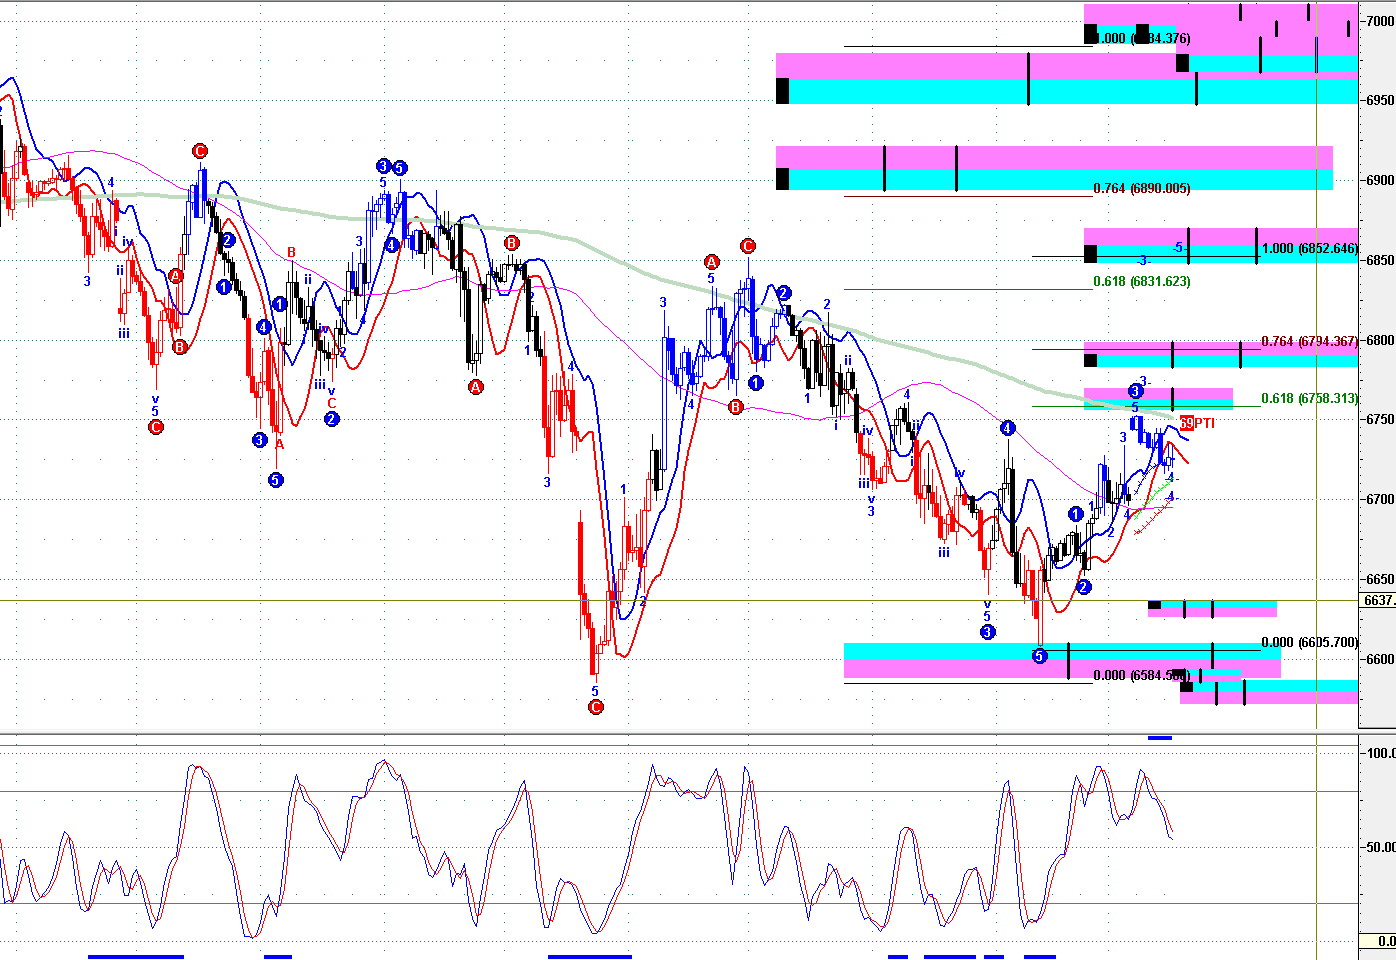Click the green 0.618 (6758.313) level label
Screen dimensions: 1396x960
pos(1310,398)
